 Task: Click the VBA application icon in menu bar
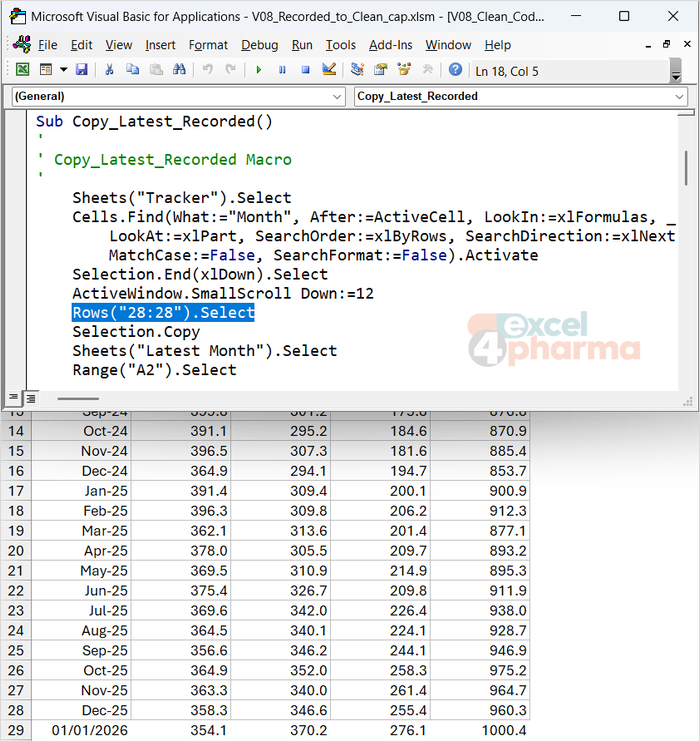(22, 44)
